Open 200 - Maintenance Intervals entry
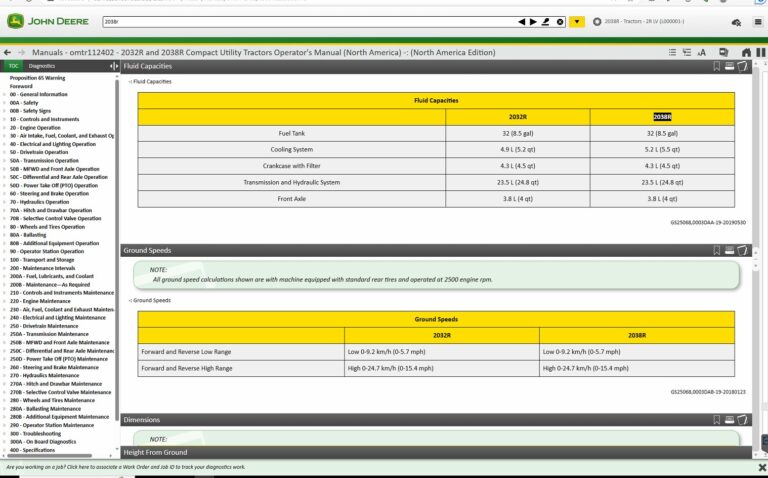The height and width of the screenshot is (478, 768). tap(42, 268)
